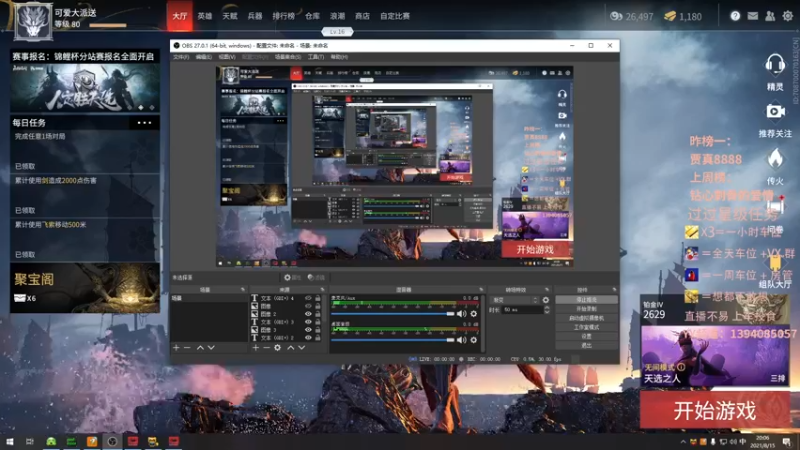Toggle the lock of 文本 (GDI+) 4 source
Image resolution: width=800 pixels, height=450 pixels.
(x=318, y=298)
